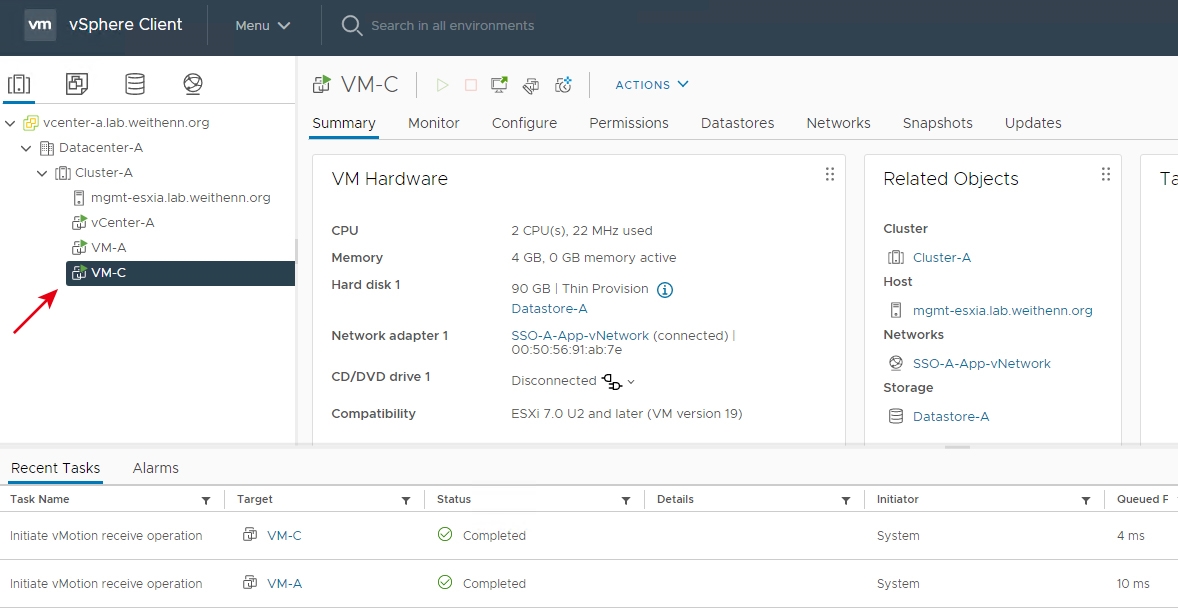Image resolution: width=1178 pixels, height=608 pixels.
Task: Click the Take Snapshot toolbar icon
Action: pyautogui.click(x=563, y=85)
